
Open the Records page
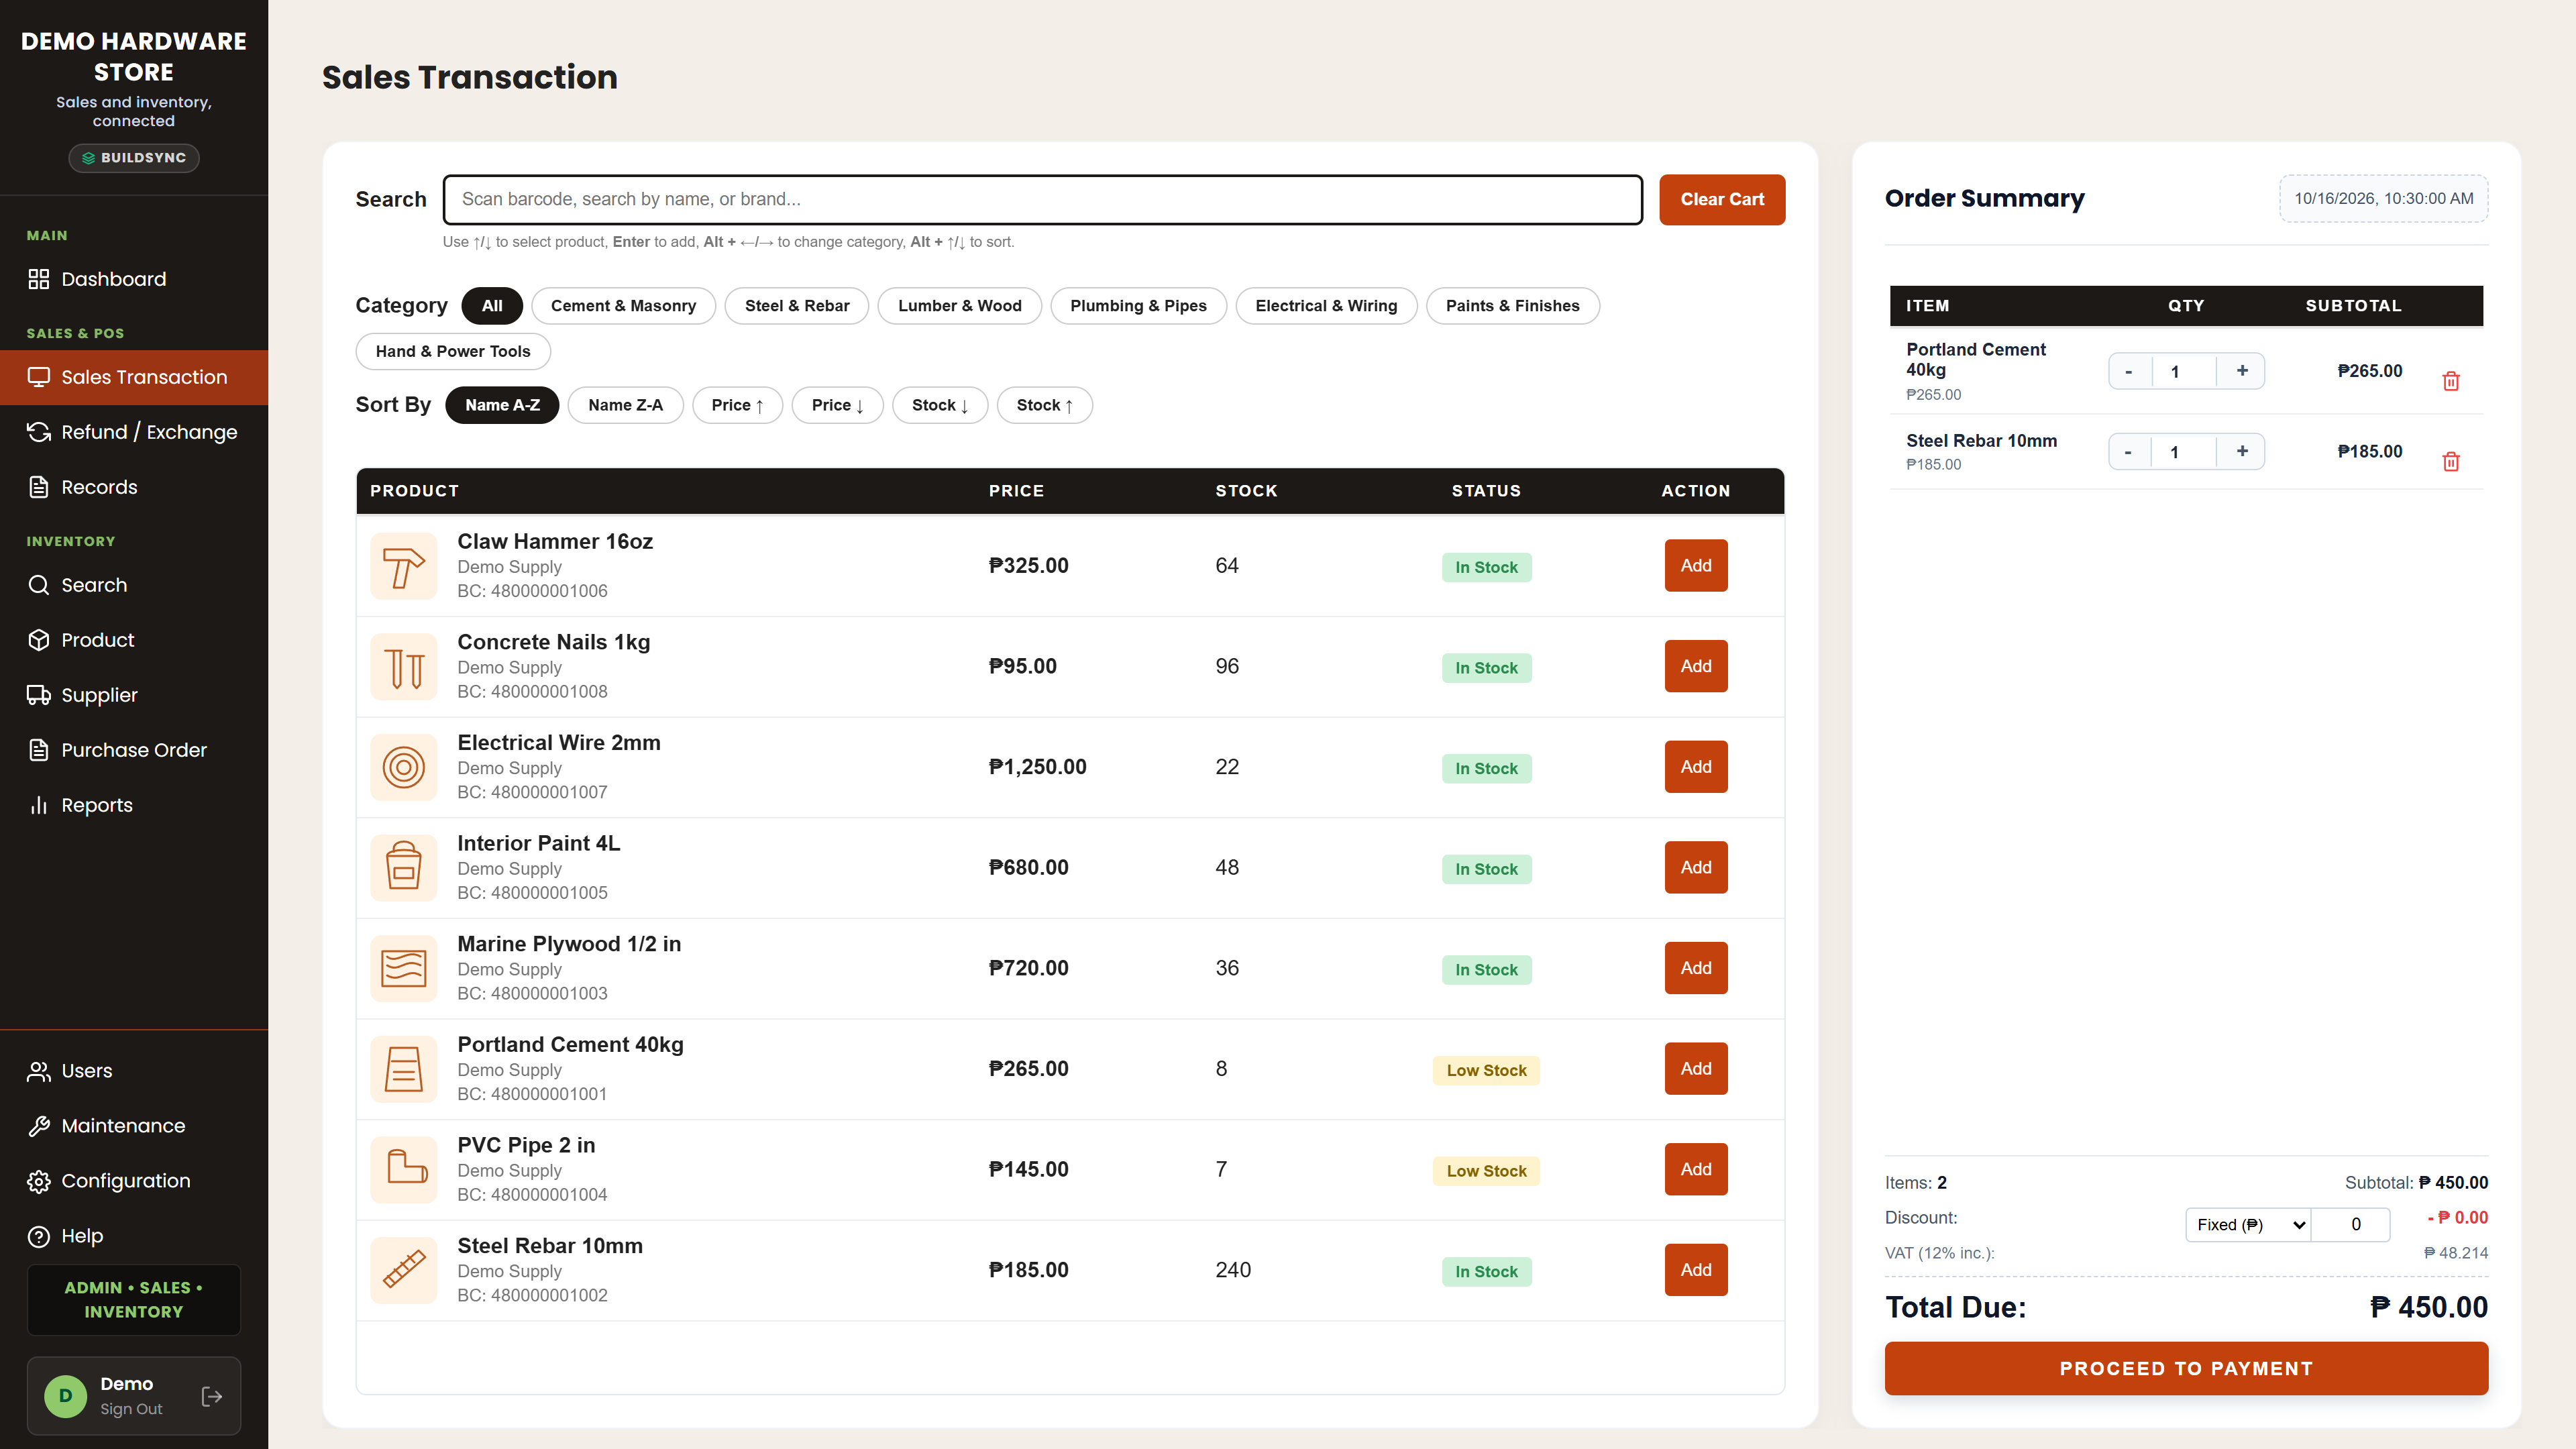click(x=134, y=487)
